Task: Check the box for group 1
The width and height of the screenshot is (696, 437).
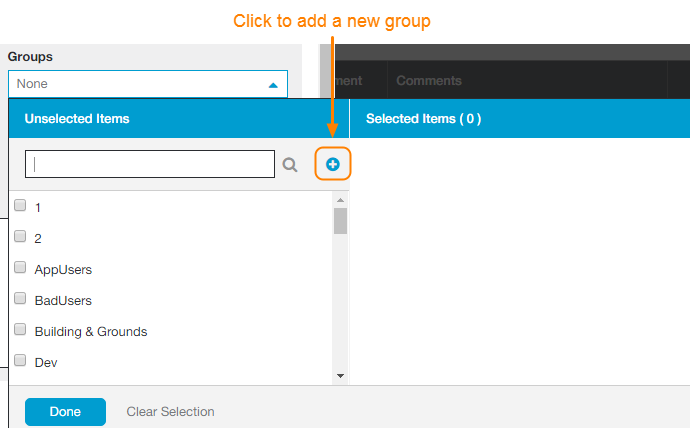Action: point(20,206)
